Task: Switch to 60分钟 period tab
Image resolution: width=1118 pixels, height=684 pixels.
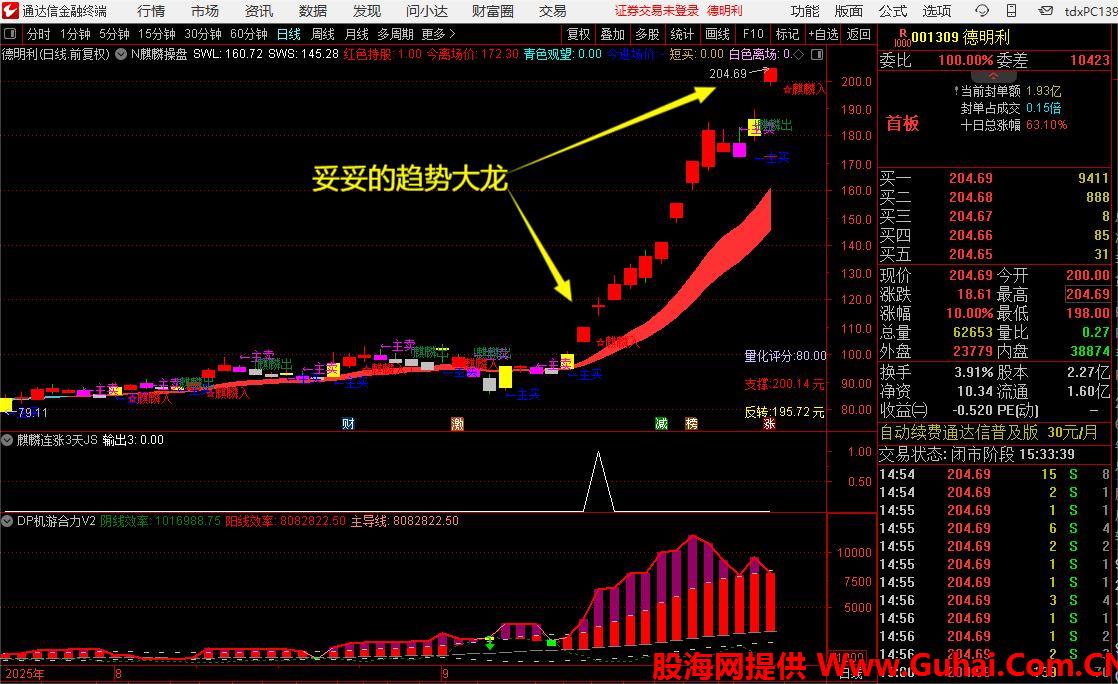Action: [249, 34]
